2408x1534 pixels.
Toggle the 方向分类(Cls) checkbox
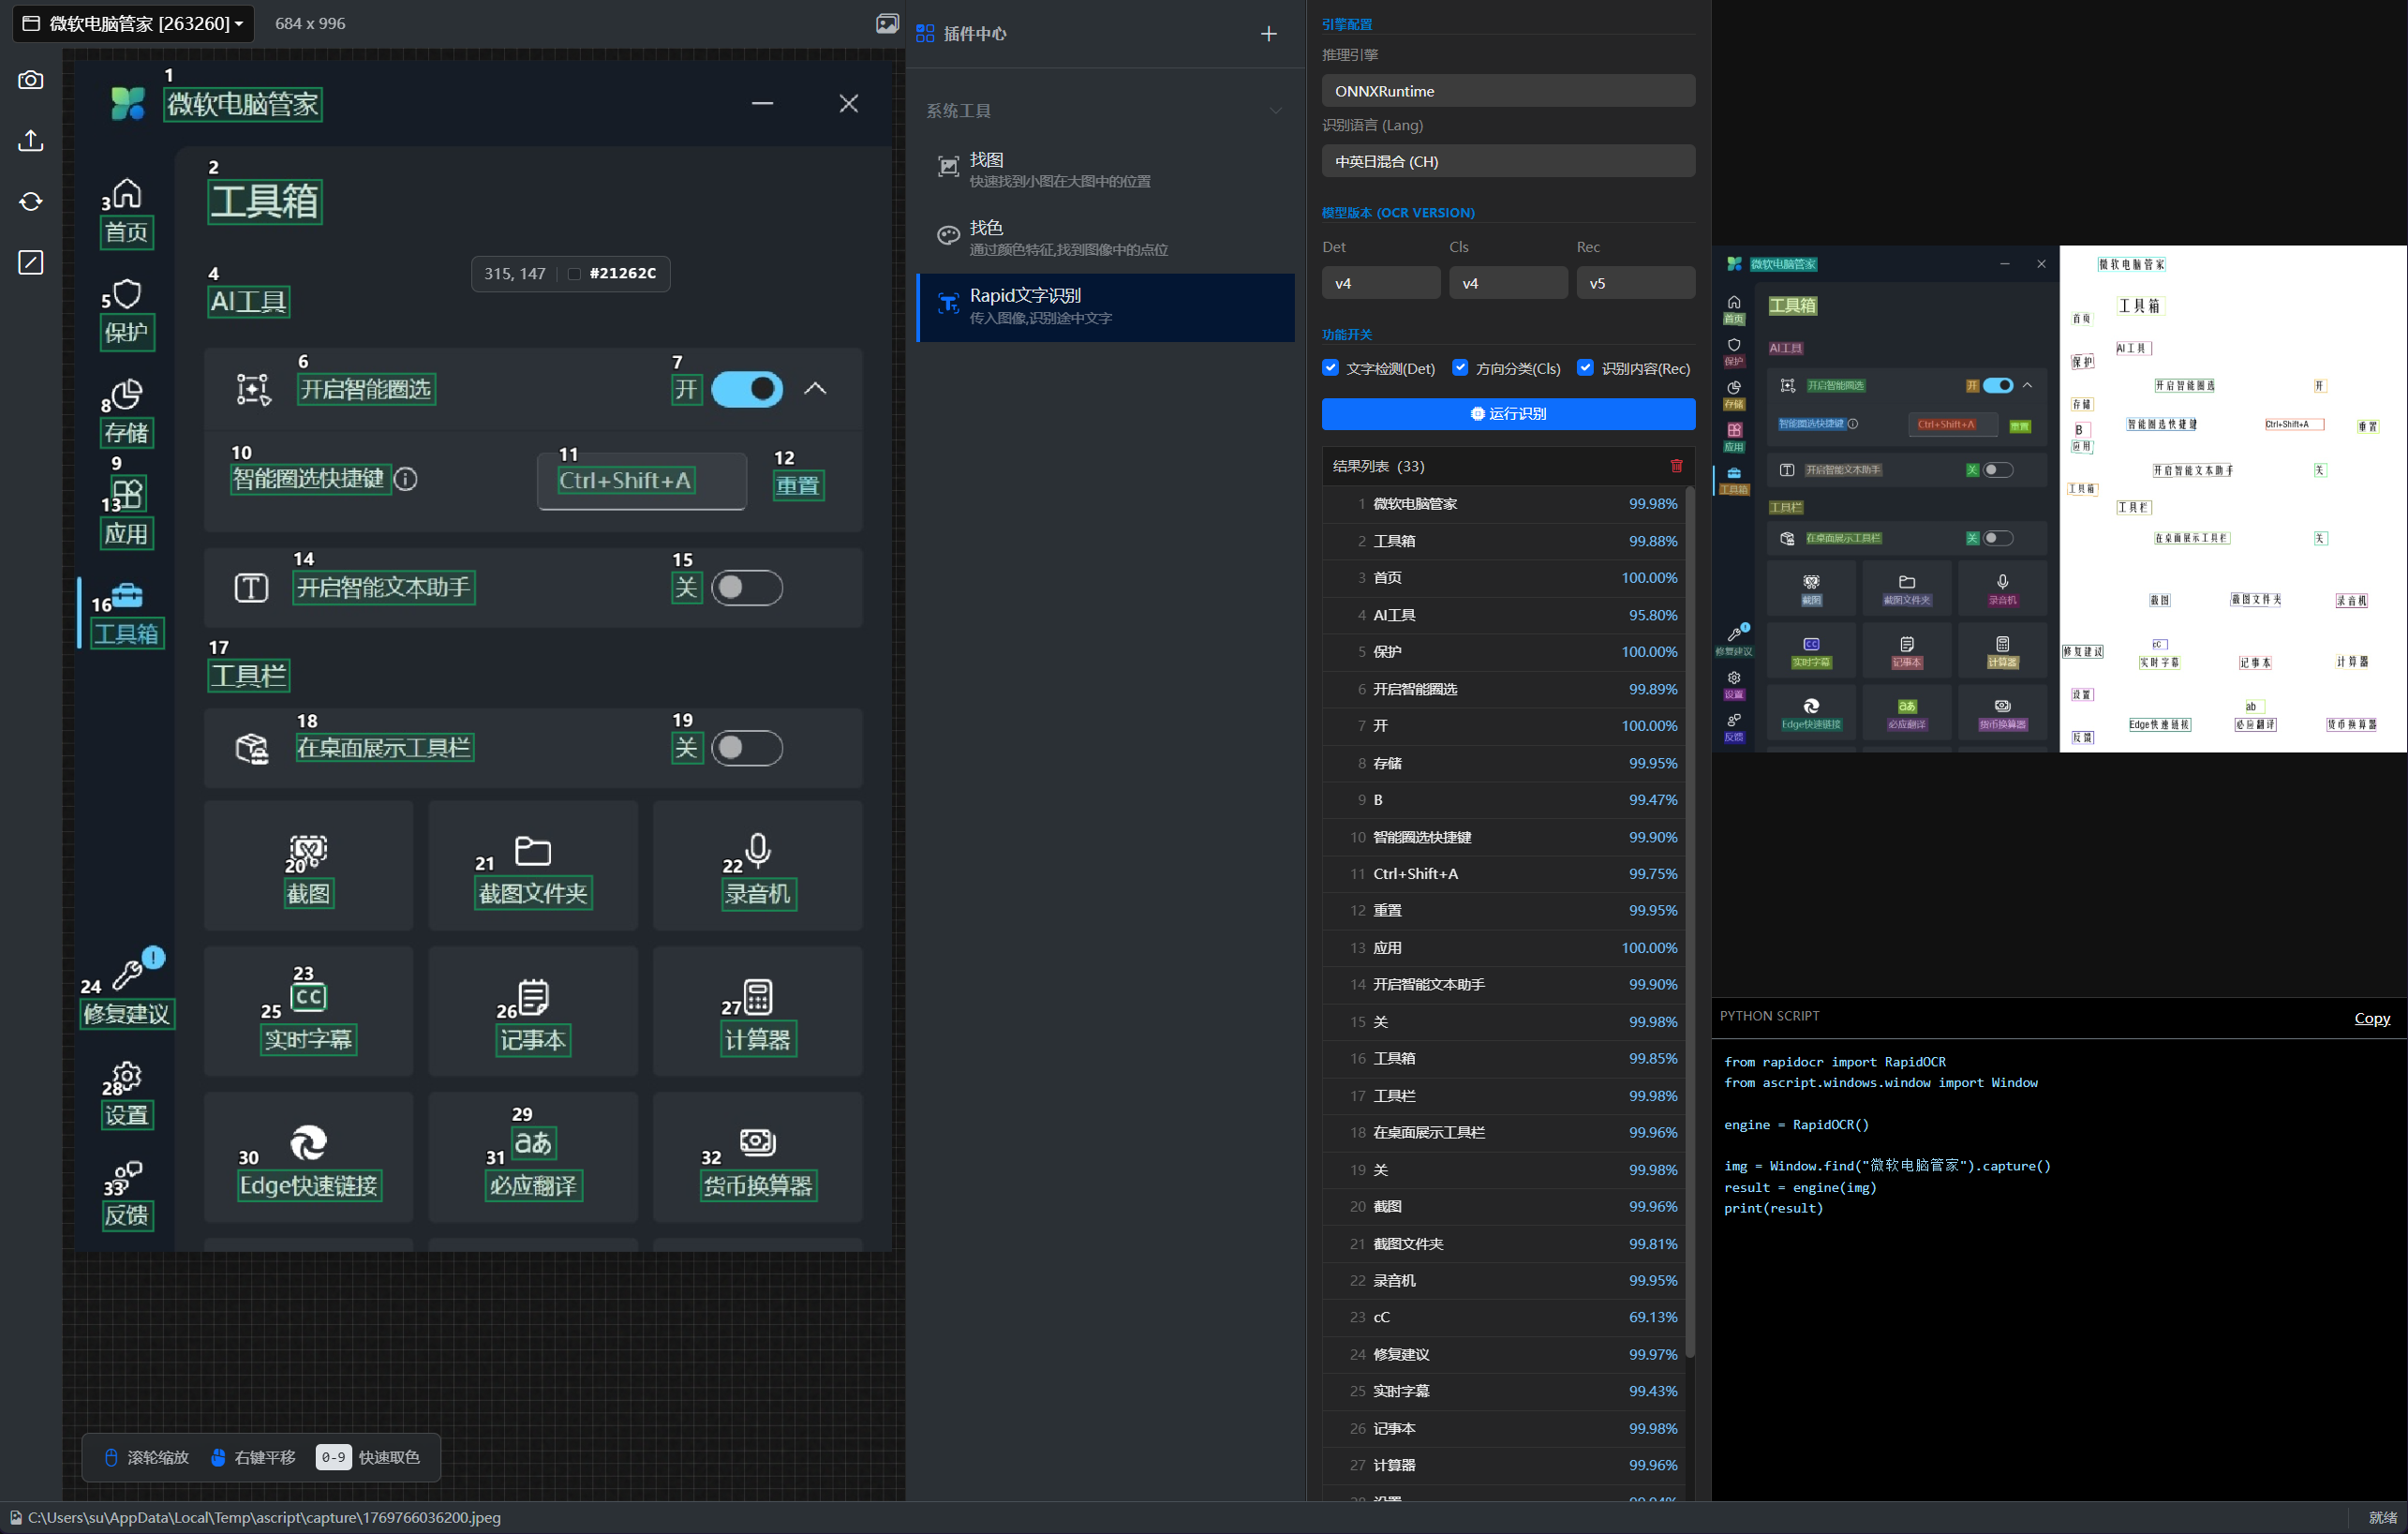pyautogui.click(x=1460, y=368)
